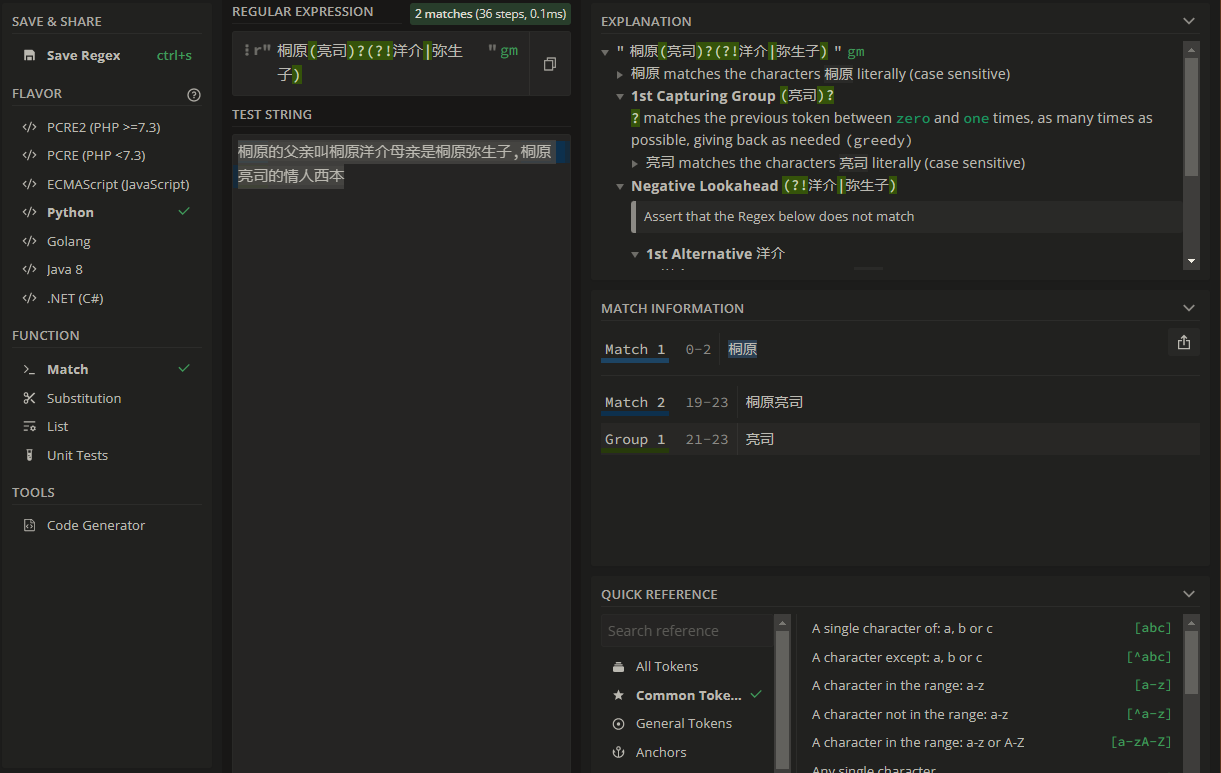Click the drag handle before the regex delimiter

pos(245,49)
